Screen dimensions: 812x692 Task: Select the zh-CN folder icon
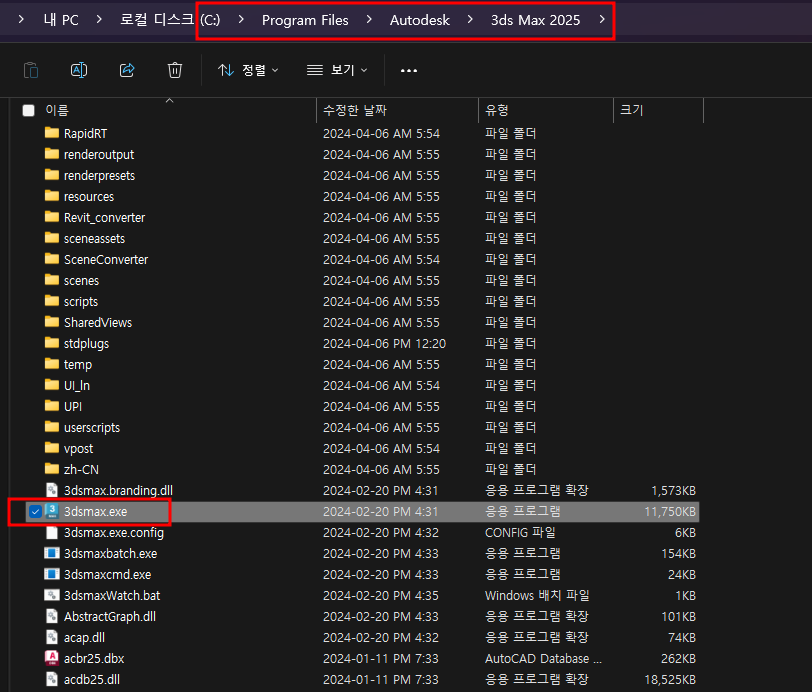coord(52,469)
